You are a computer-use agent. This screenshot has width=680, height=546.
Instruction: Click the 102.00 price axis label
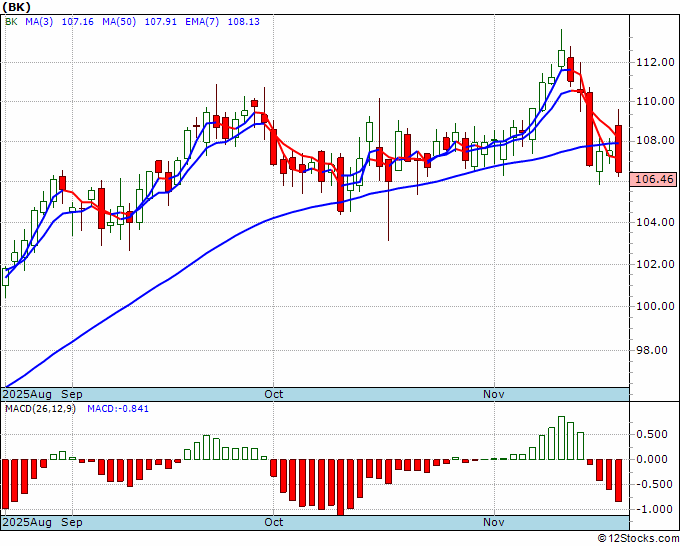click(655, 264)
